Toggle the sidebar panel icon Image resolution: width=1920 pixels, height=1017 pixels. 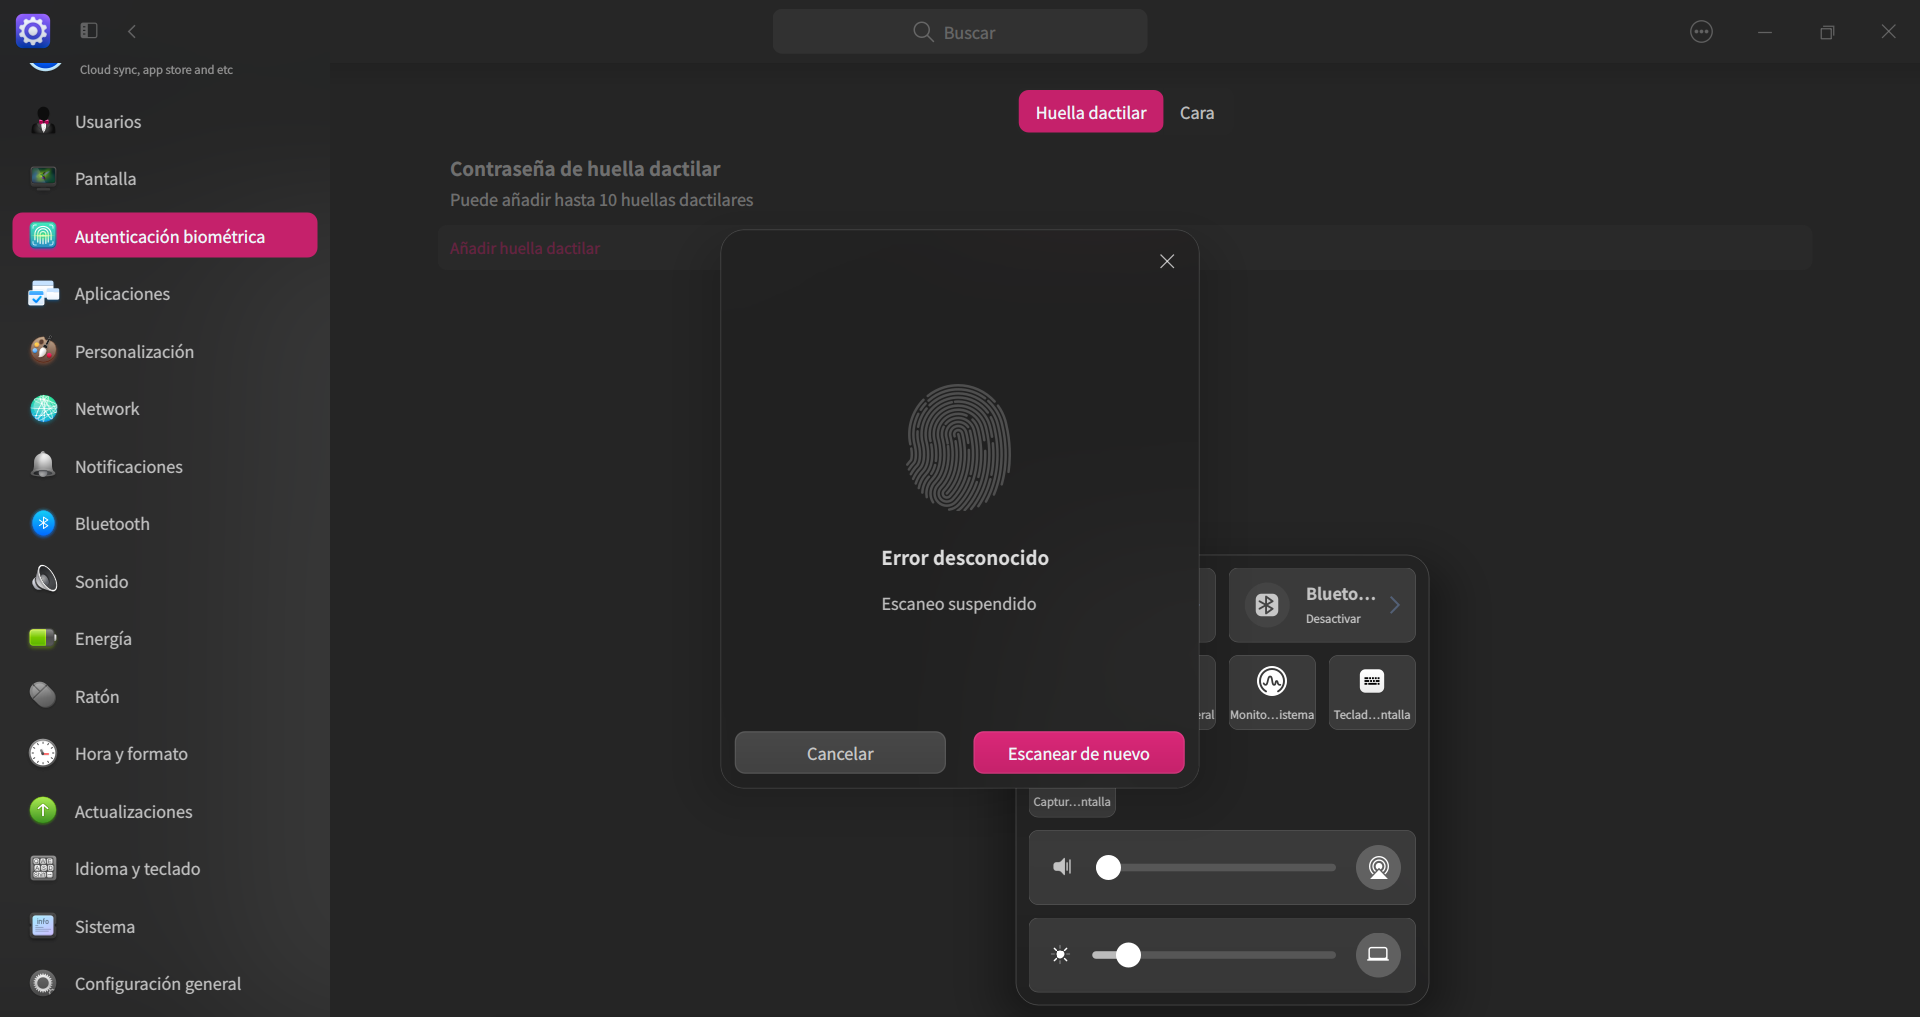89,31
